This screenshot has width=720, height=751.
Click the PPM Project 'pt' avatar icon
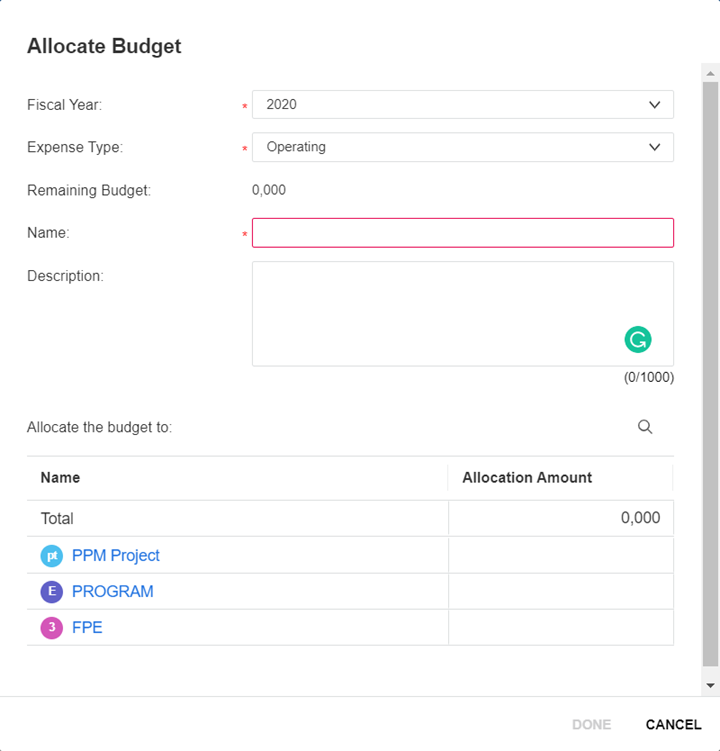coord(52,556)
